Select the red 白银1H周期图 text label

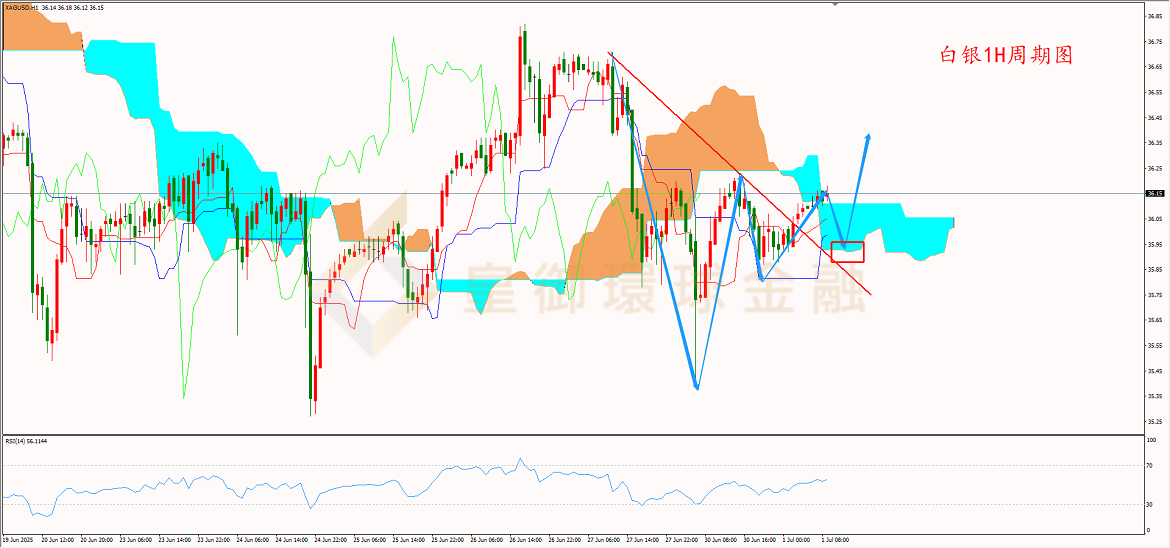pyautogui.click(x=1005, y=55)
